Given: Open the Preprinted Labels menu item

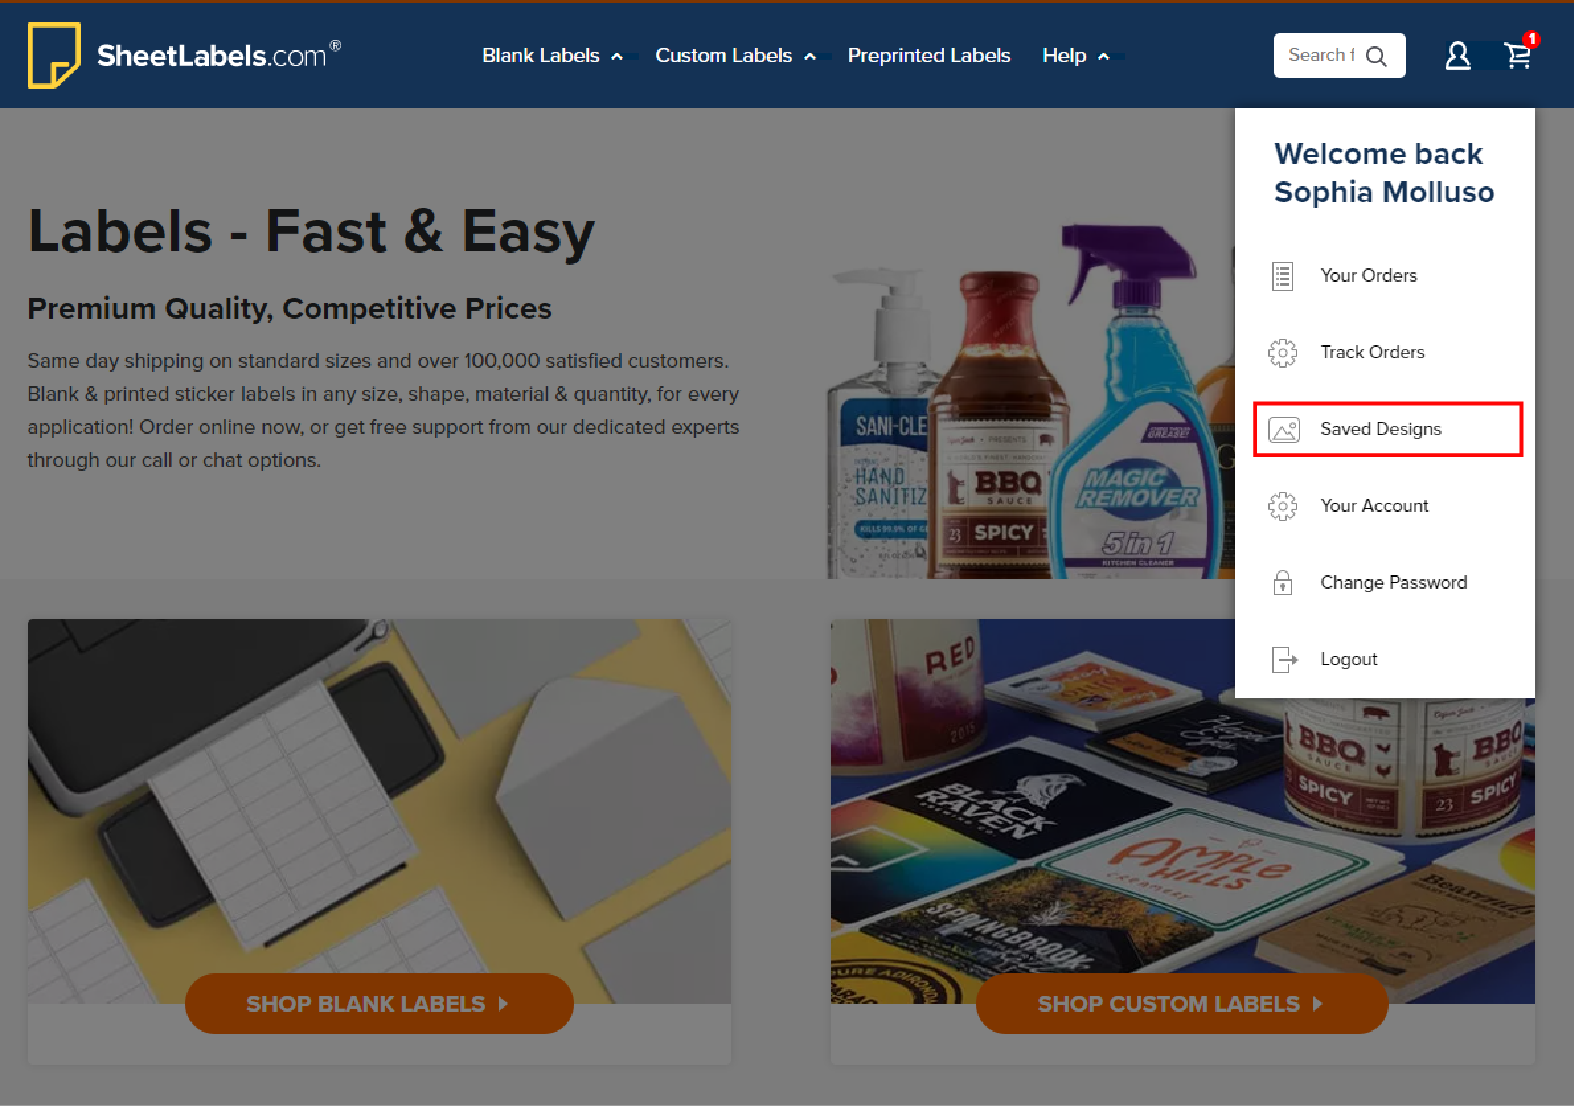Looking at the screenshot, I should tap(929, 56).
